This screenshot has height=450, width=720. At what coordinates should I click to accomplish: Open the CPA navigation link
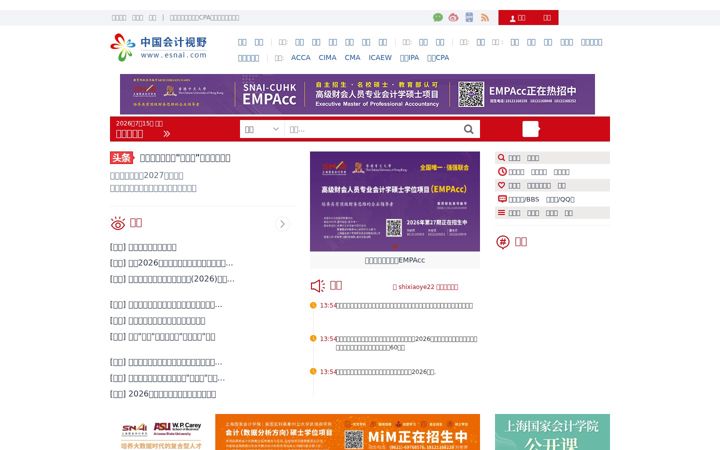point(438,57)
